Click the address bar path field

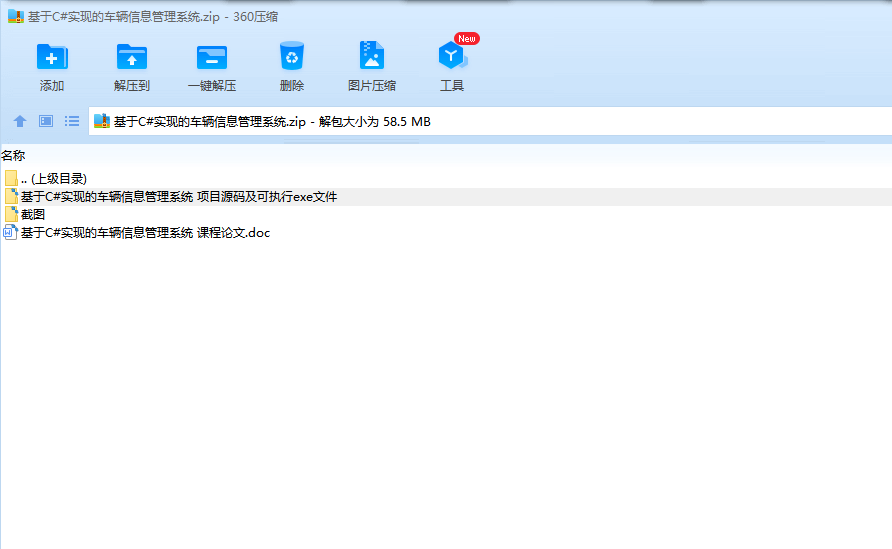pyautogui.click(x=490, y=121)
